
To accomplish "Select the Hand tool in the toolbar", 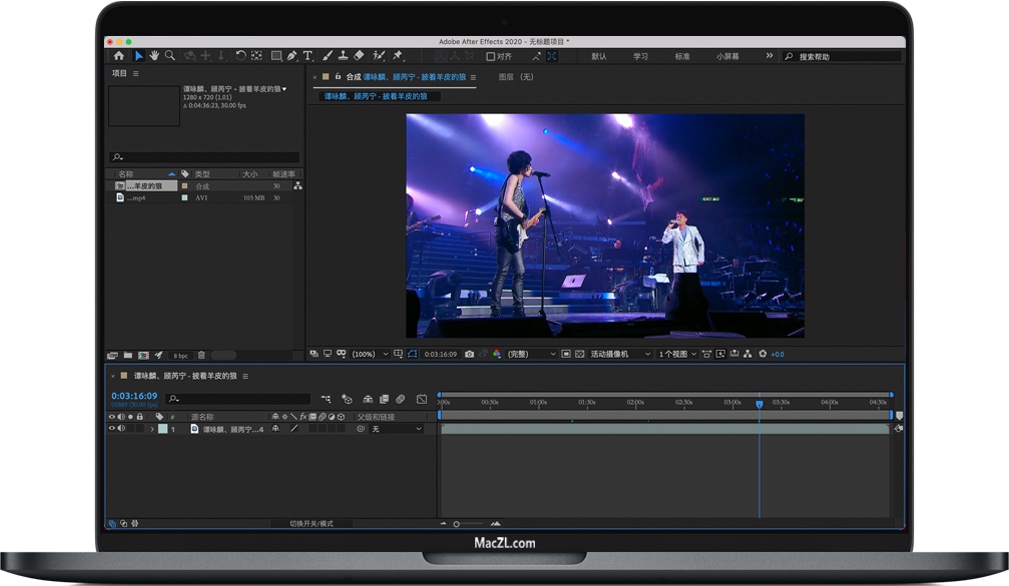I will pyautogui.click(x=153, y=55).
